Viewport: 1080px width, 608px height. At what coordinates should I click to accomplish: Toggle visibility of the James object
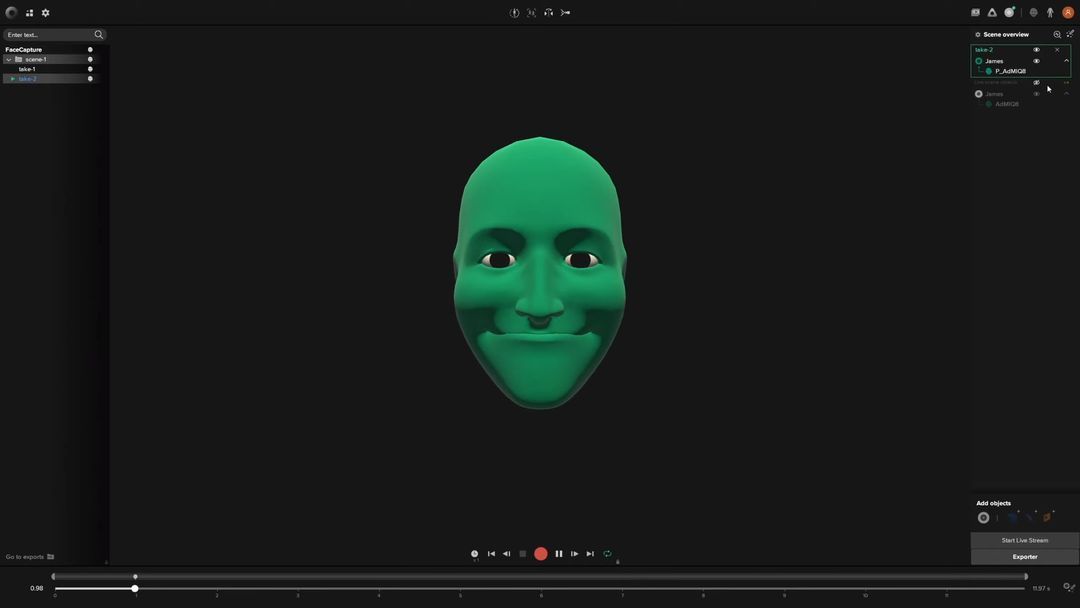coord(1036,60)
